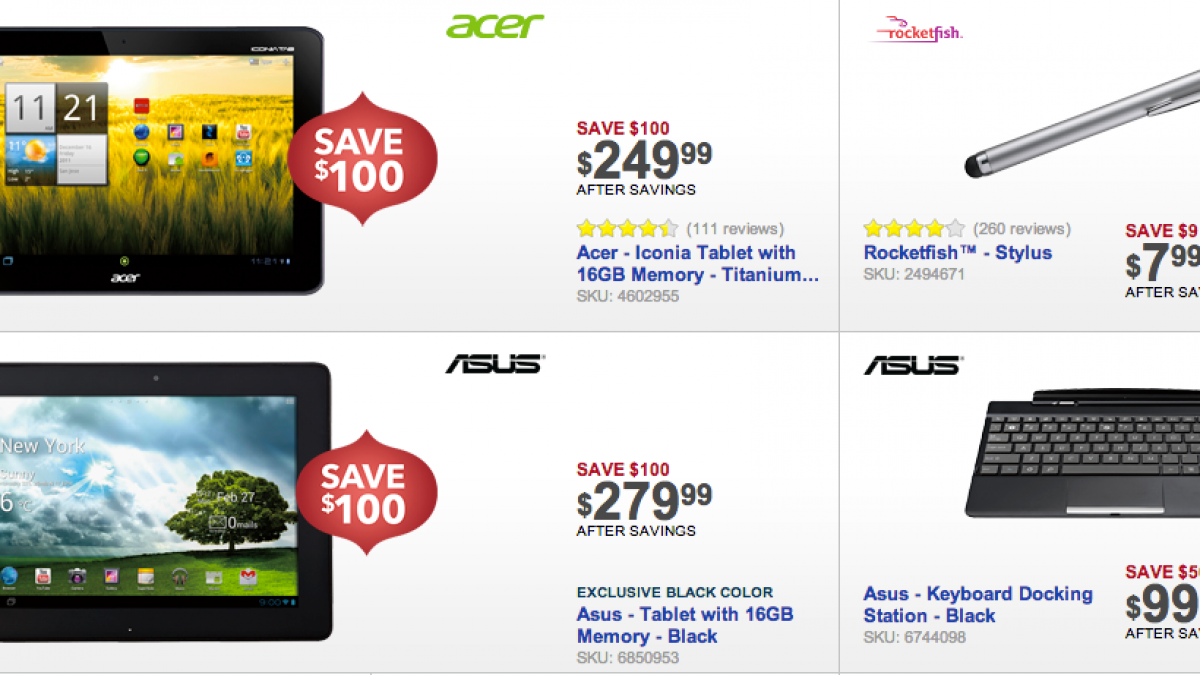Screen dimensions: 1200x675
Task: Click the Save $100 badge on Asus tablet
Action: (x=364, y=494)
